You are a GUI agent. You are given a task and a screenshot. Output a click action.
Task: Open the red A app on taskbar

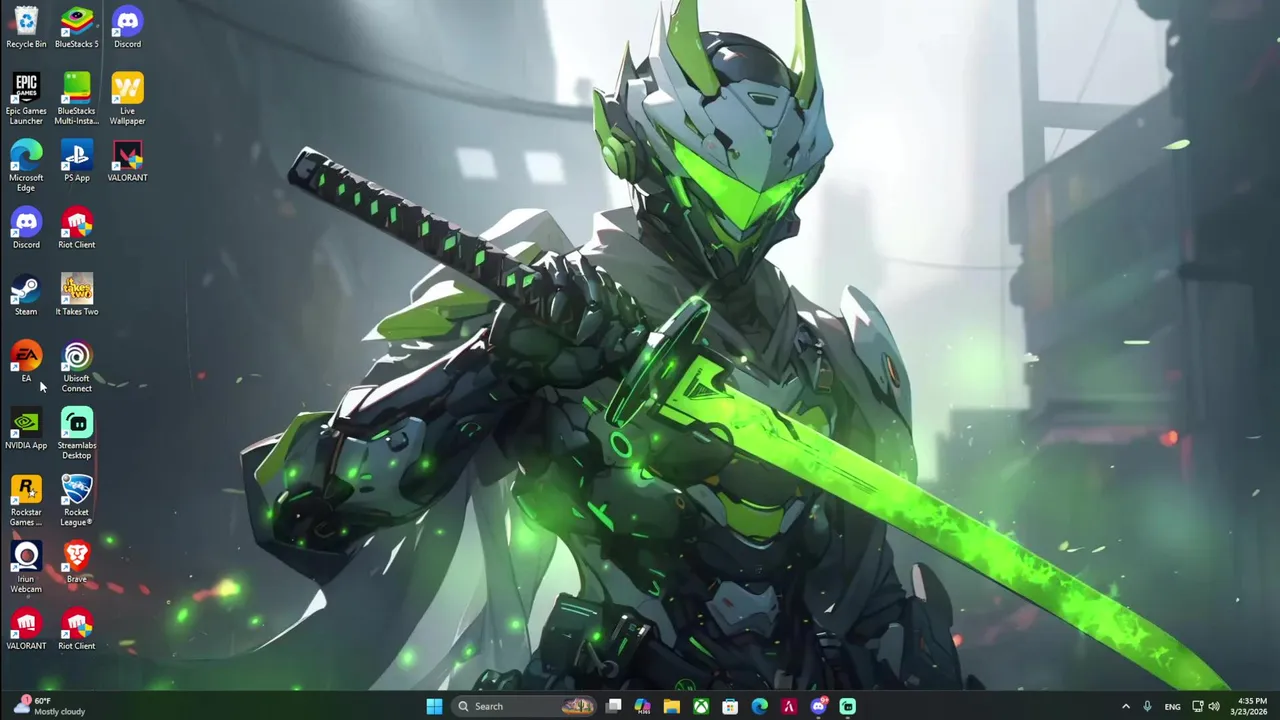point(789,706)
